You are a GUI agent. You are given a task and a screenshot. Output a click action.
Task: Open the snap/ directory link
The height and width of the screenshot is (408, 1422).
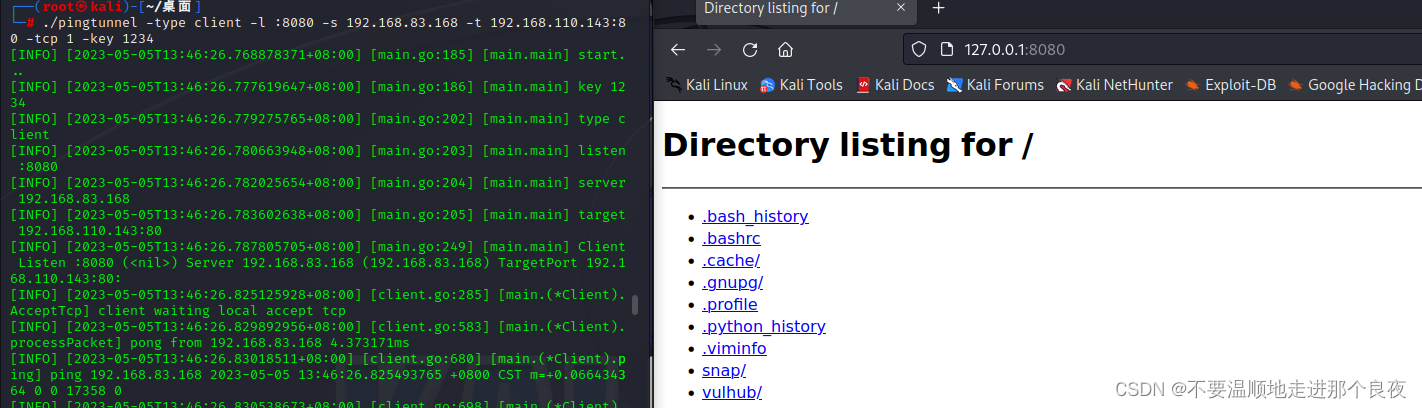[x=724, y=370]
